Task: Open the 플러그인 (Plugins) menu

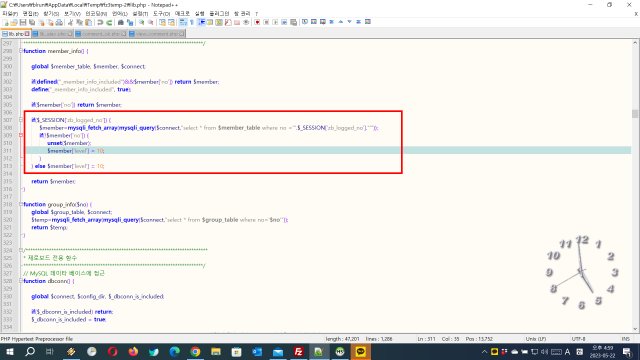Action: tap(219, 14)
